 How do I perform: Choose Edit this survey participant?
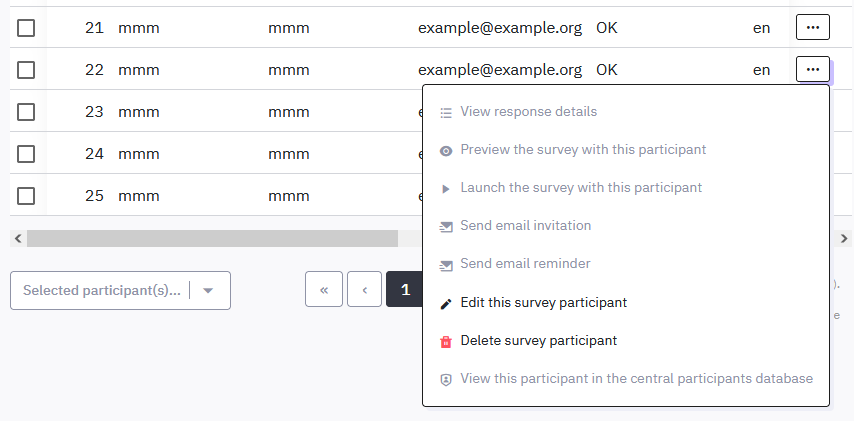coord(543,303)
